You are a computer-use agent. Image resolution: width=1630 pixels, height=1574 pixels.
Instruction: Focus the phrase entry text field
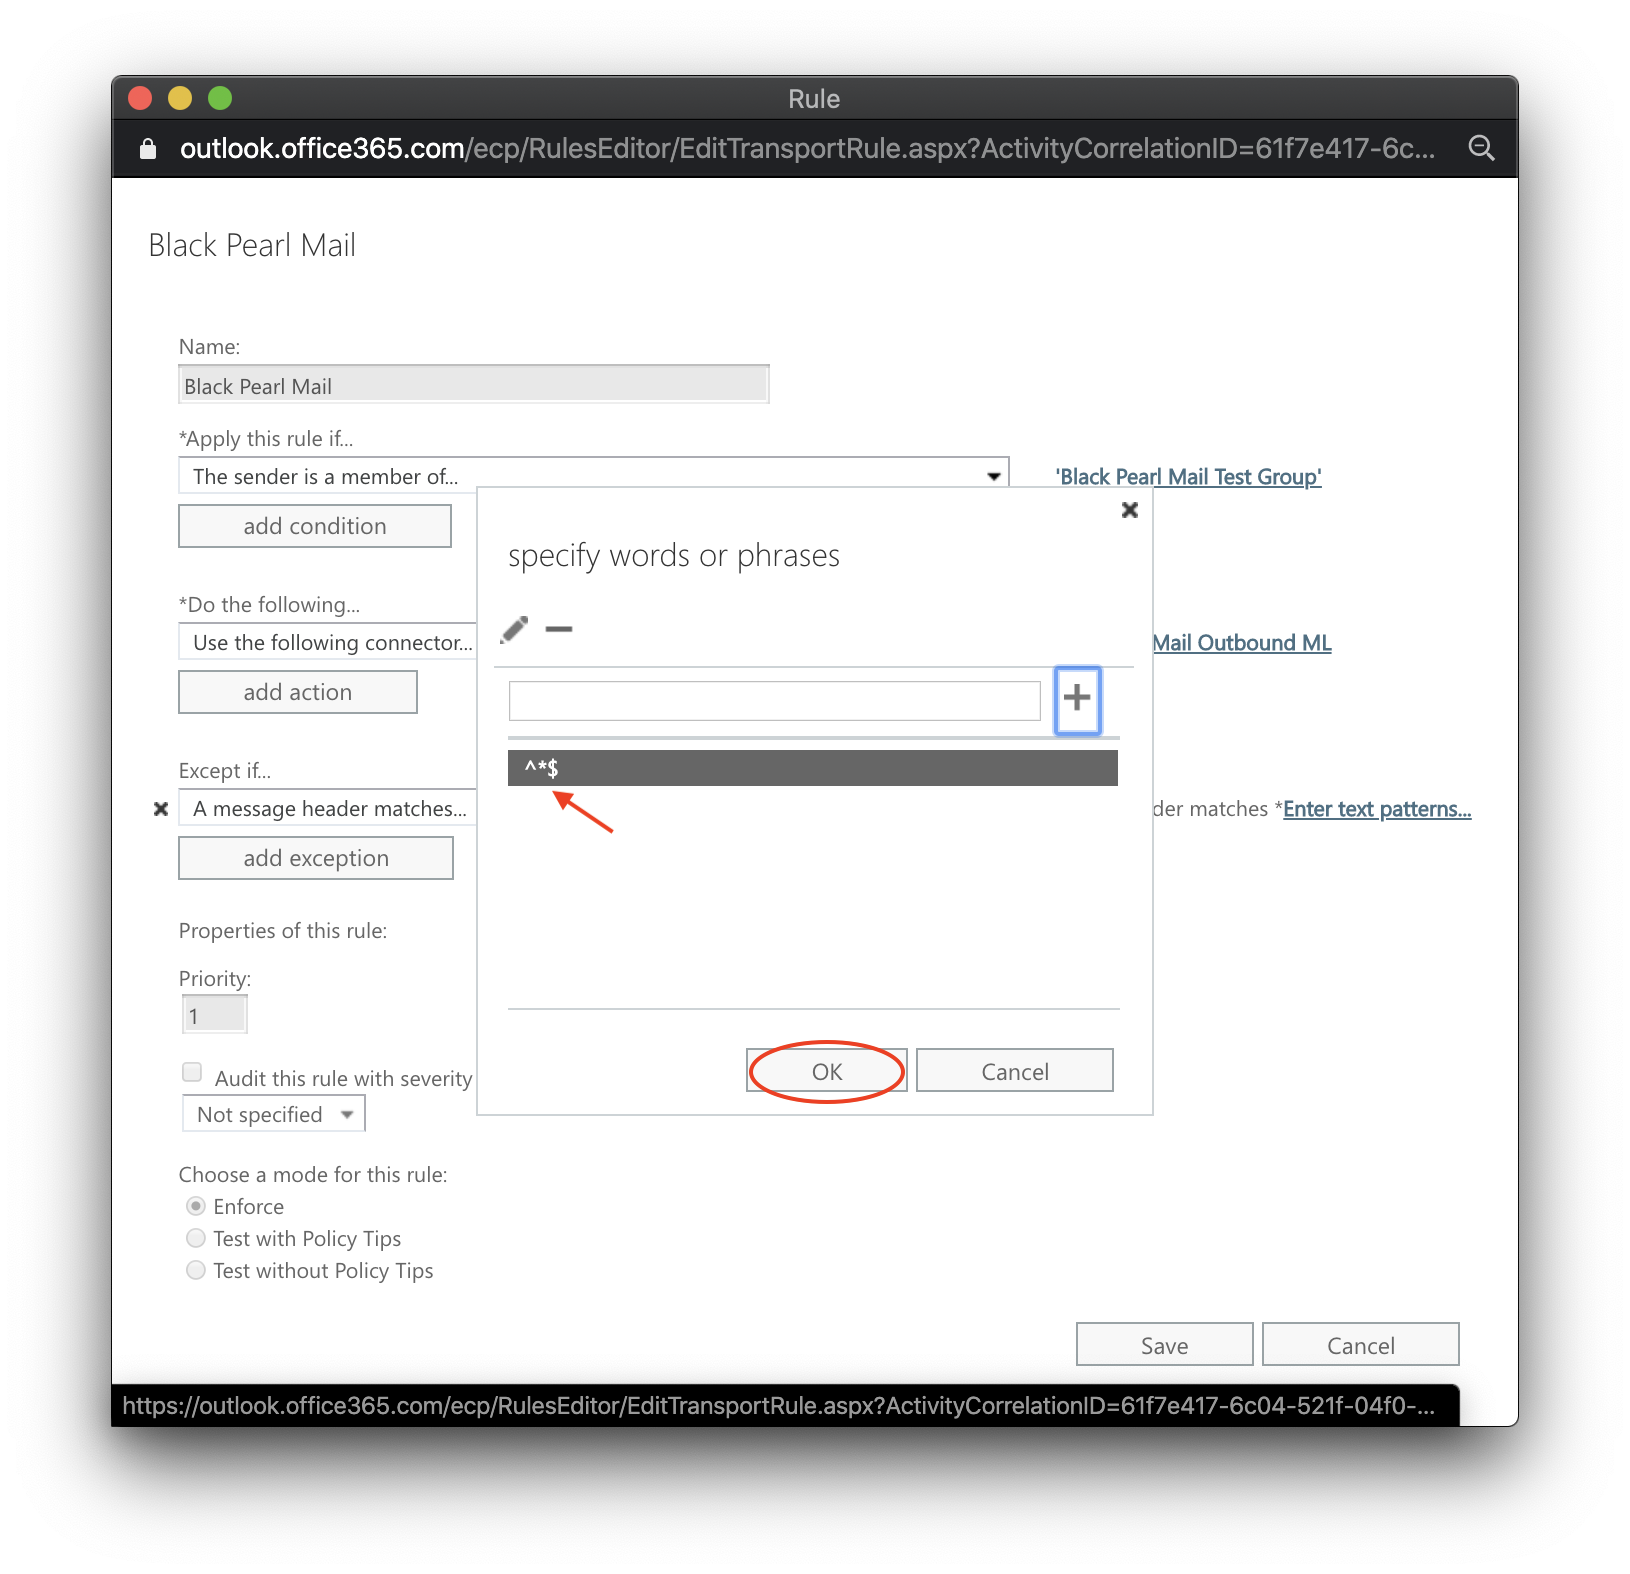click(775, 700)
